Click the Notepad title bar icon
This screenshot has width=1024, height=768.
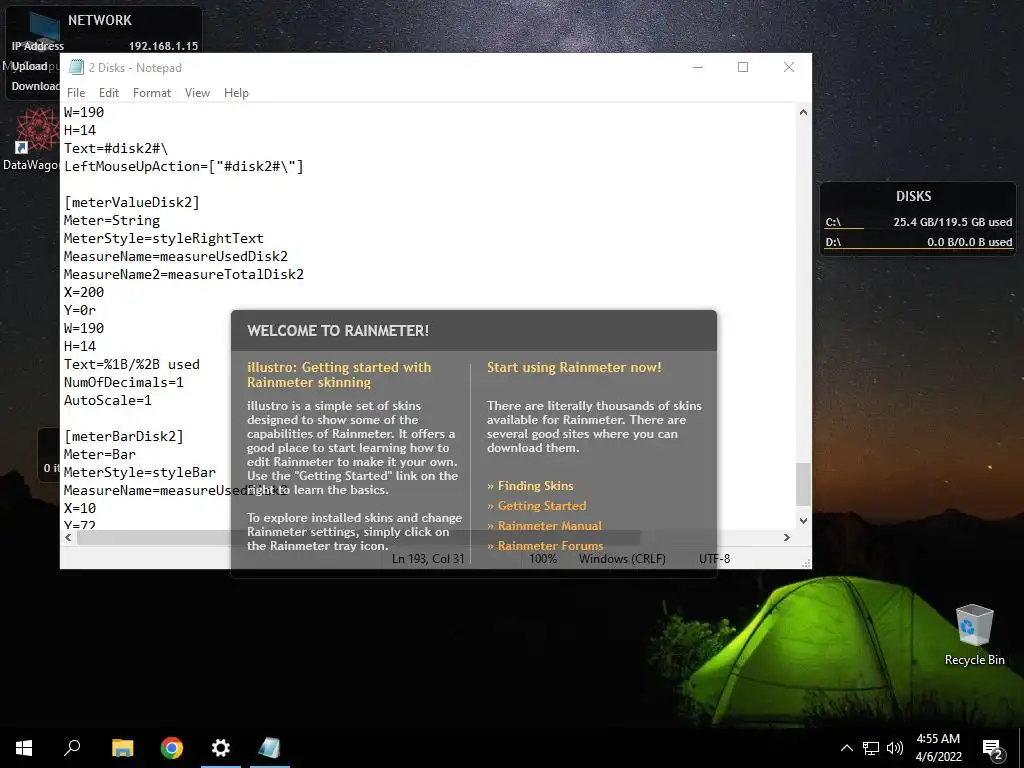click(x=76, y=67)
